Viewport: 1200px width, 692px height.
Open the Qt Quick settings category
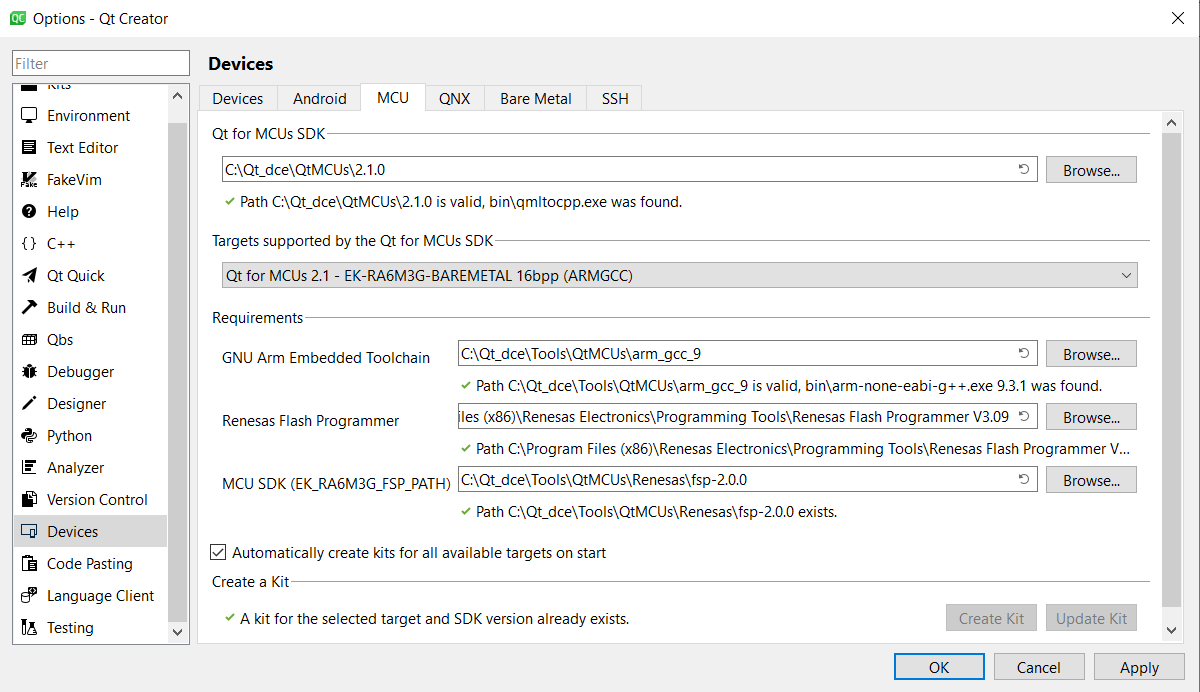pos(75,276)
